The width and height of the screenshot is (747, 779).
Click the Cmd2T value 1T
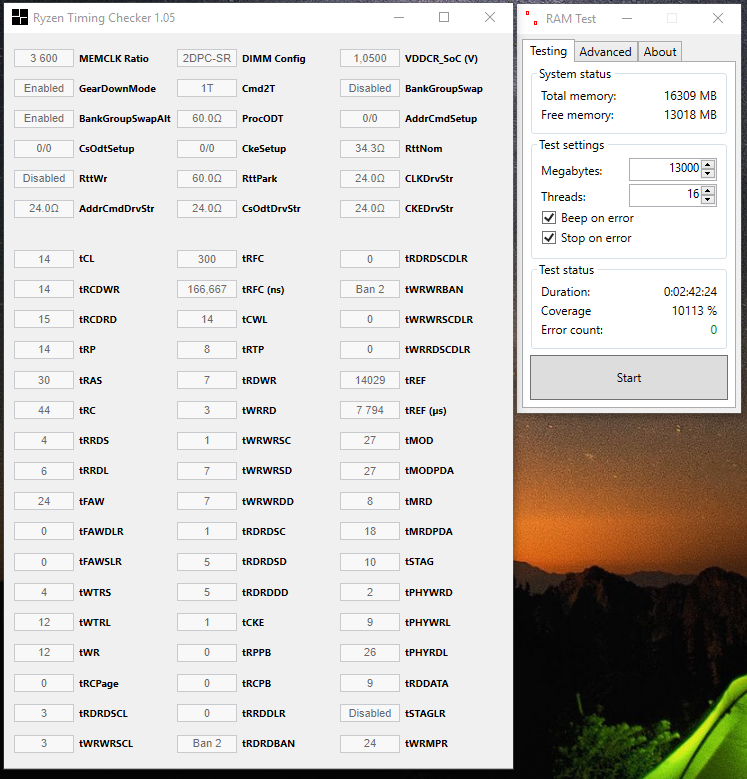click(207, 88)
